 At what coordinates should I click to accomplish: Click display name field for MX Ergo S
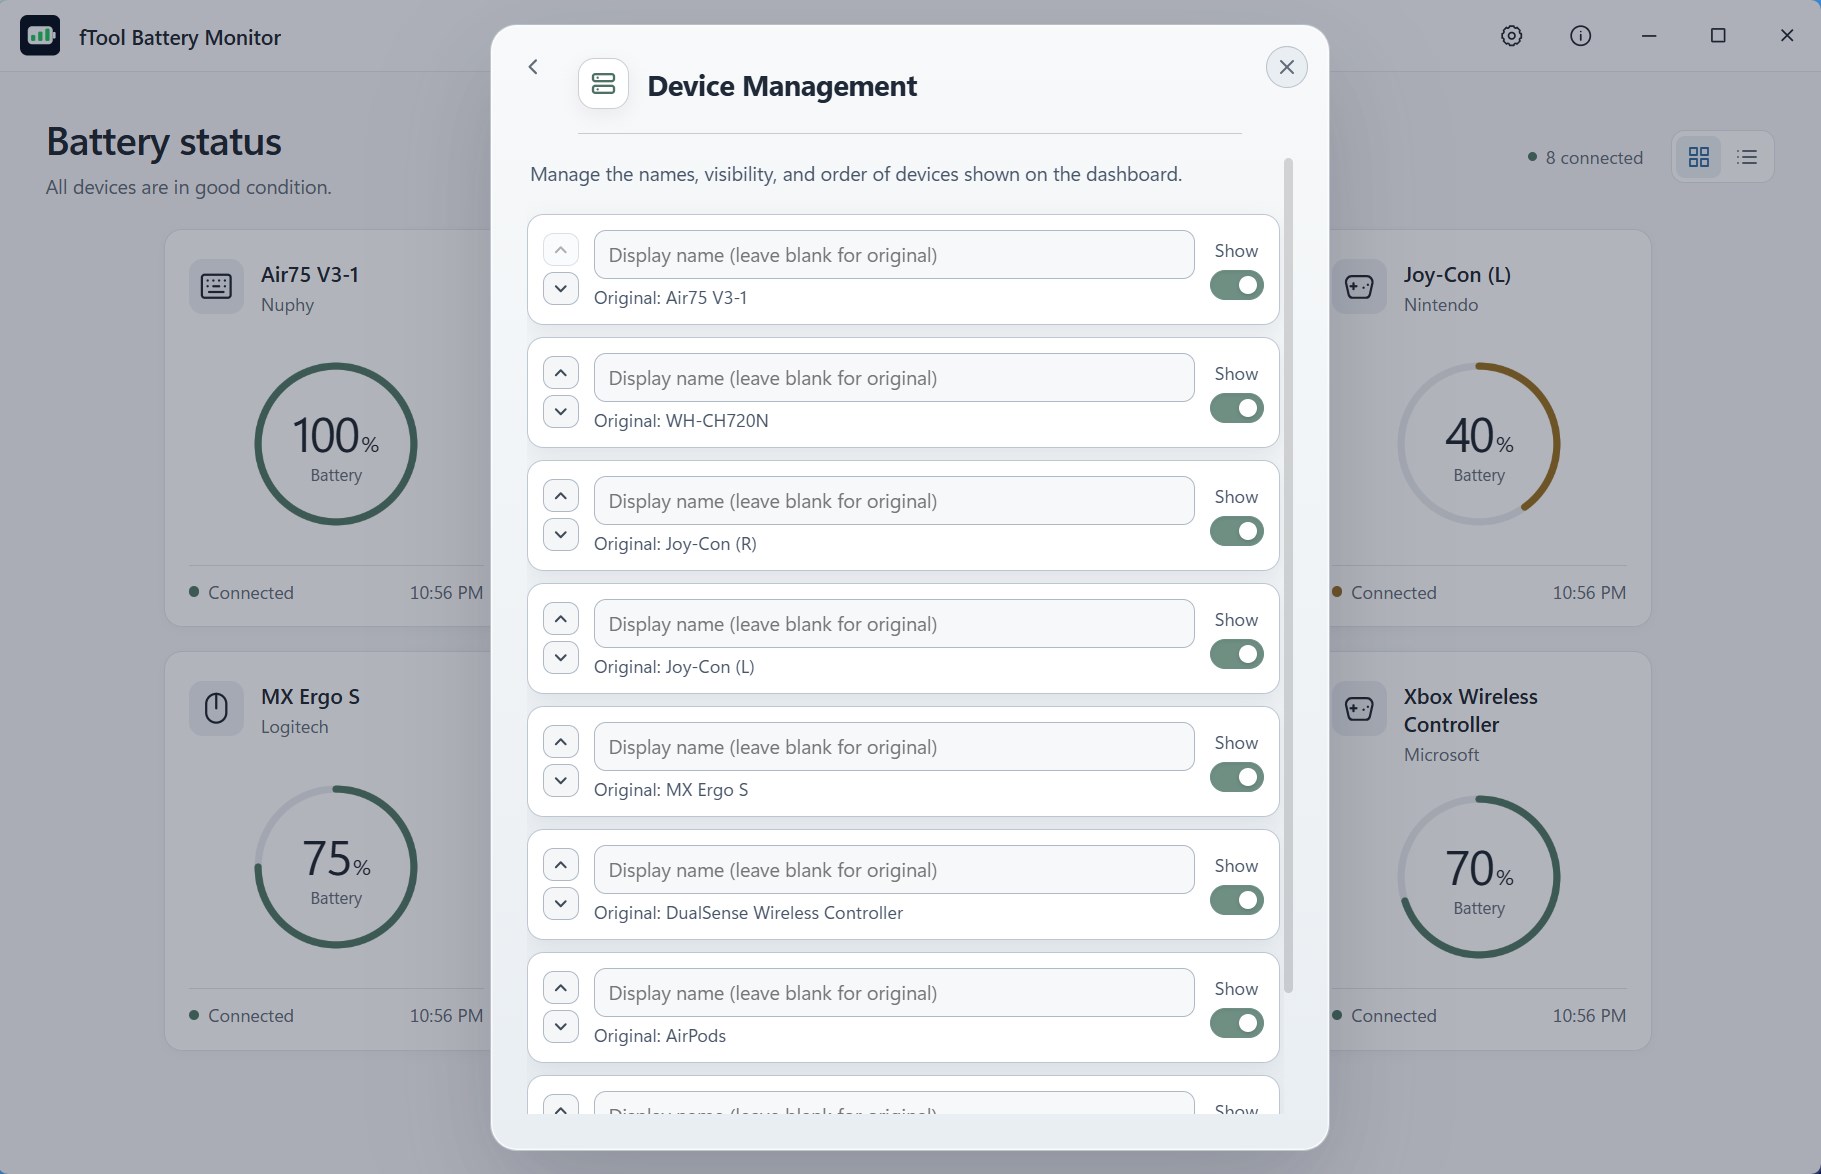pos(894,747)
